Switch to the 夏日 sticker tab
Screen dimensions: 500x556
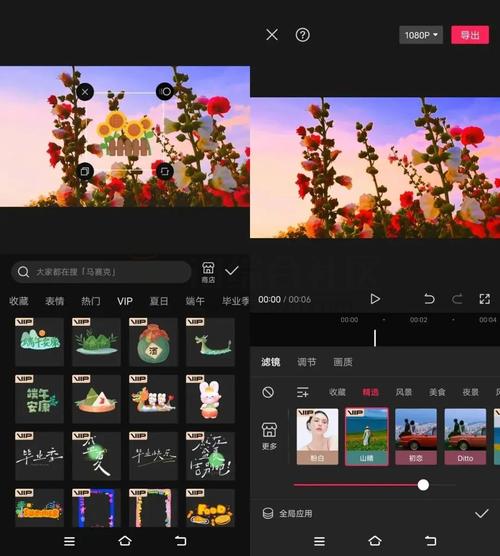(159, 301)
